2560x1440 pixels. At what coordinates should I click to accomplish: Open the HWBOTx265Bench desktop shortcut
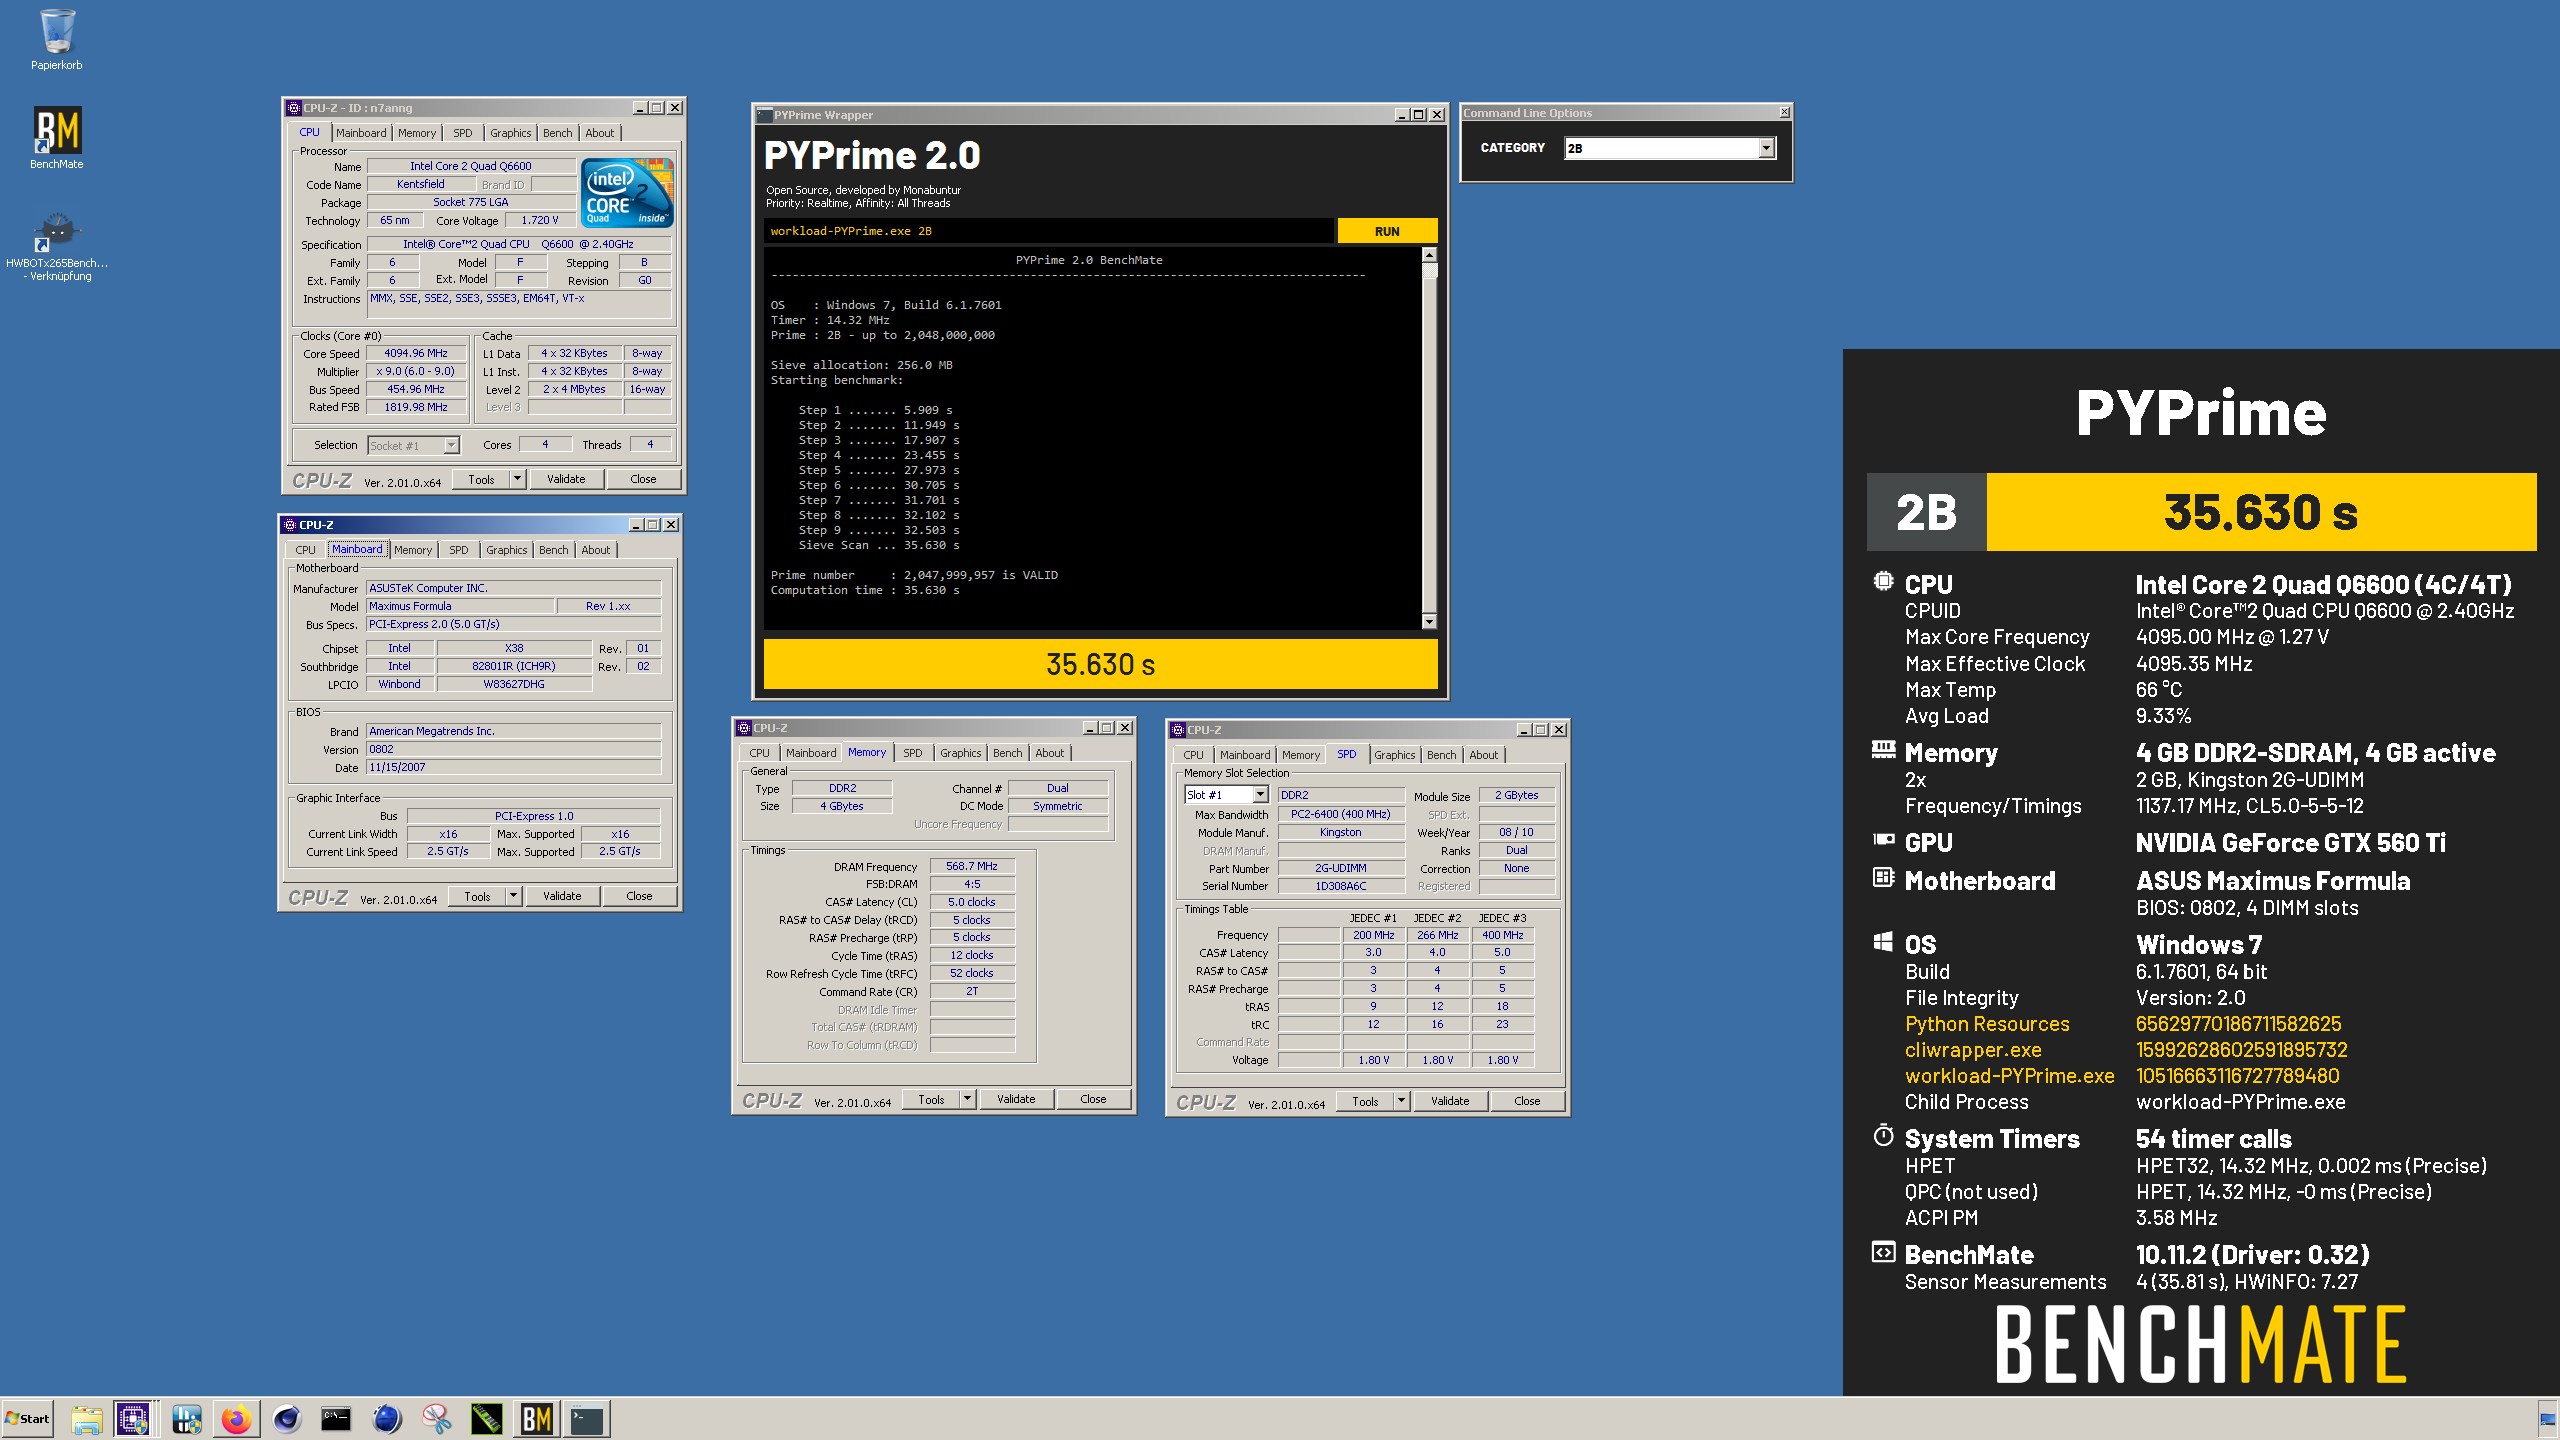pyautogui.click(x=57, y=247)
